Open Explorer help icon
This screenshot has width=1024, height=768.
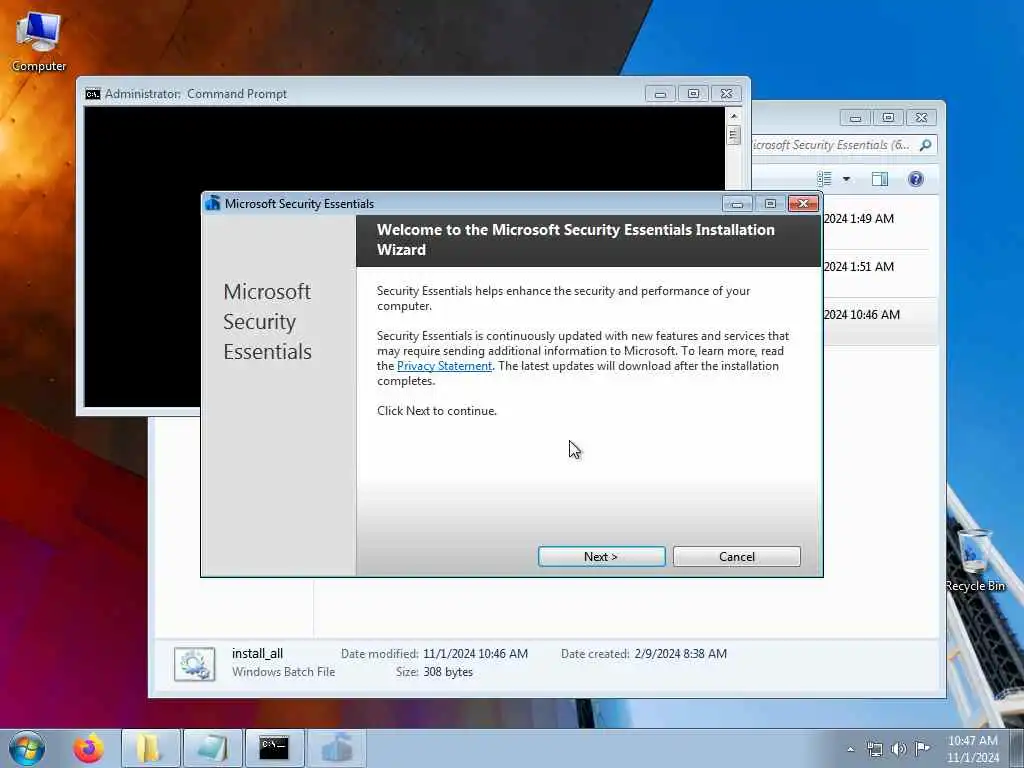point(916,179)
